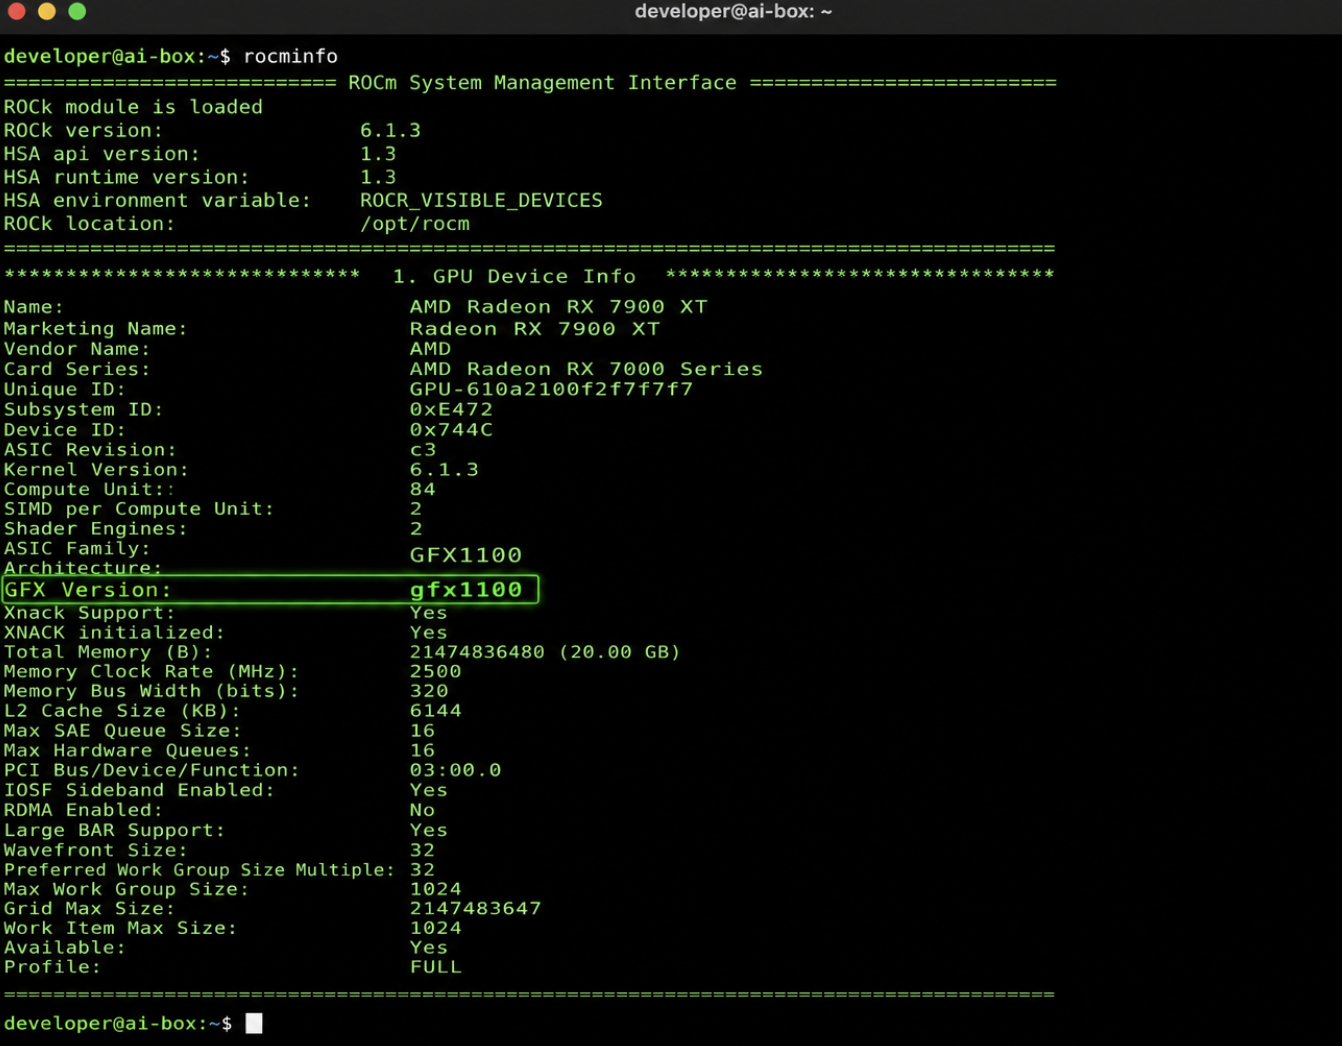The image size is (1342, 1046).
Task: Click the lowercase "gfx1100" GFX Version value
Action: [x=466, y=590]
